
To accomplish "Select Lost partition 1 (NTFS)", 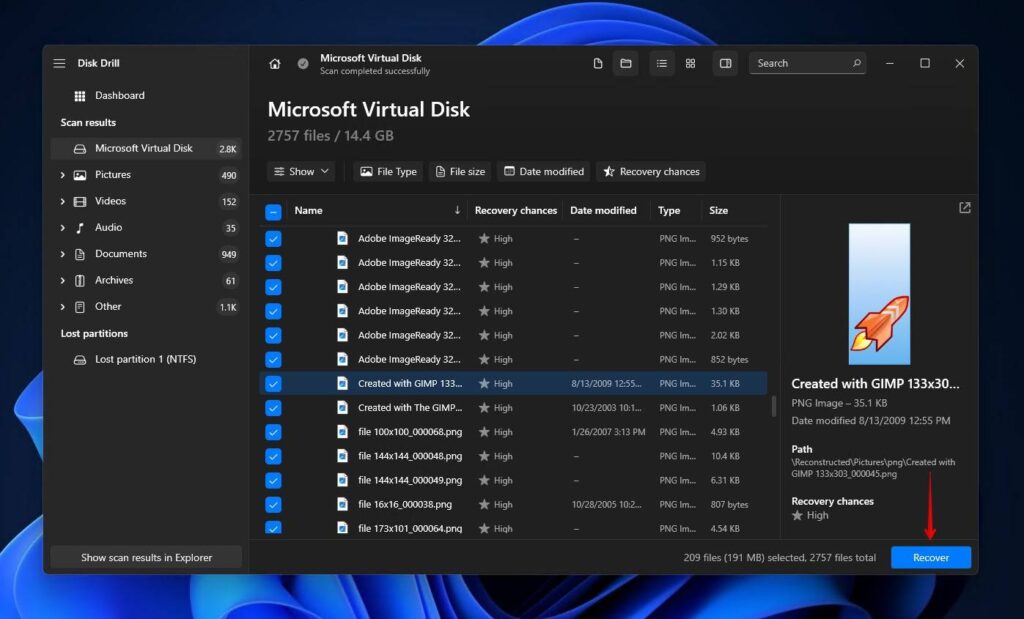I will tap(146, 358).
